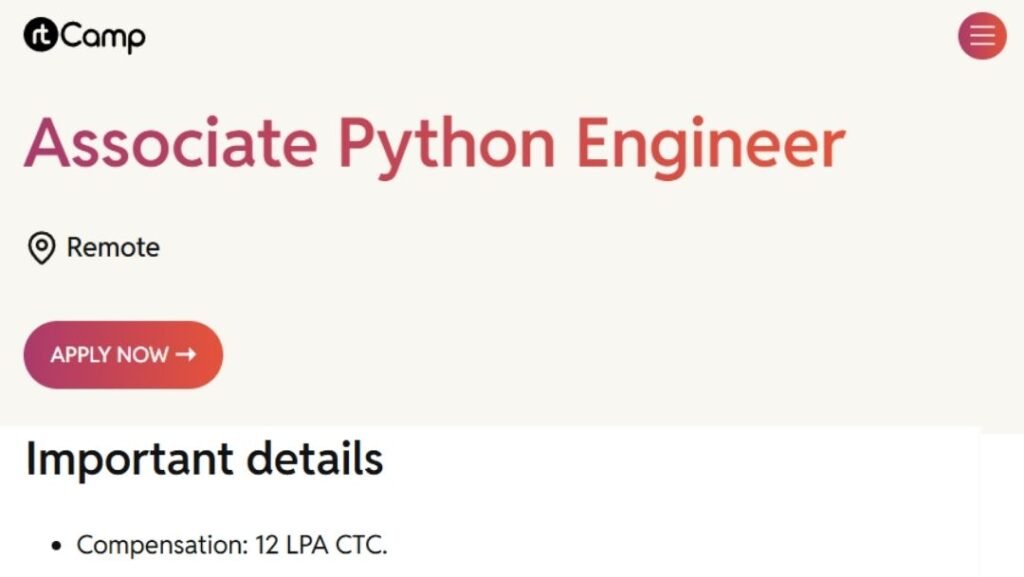
Task: Expand the navigation menu in the top corner
Action: click(x=981, y=36)
